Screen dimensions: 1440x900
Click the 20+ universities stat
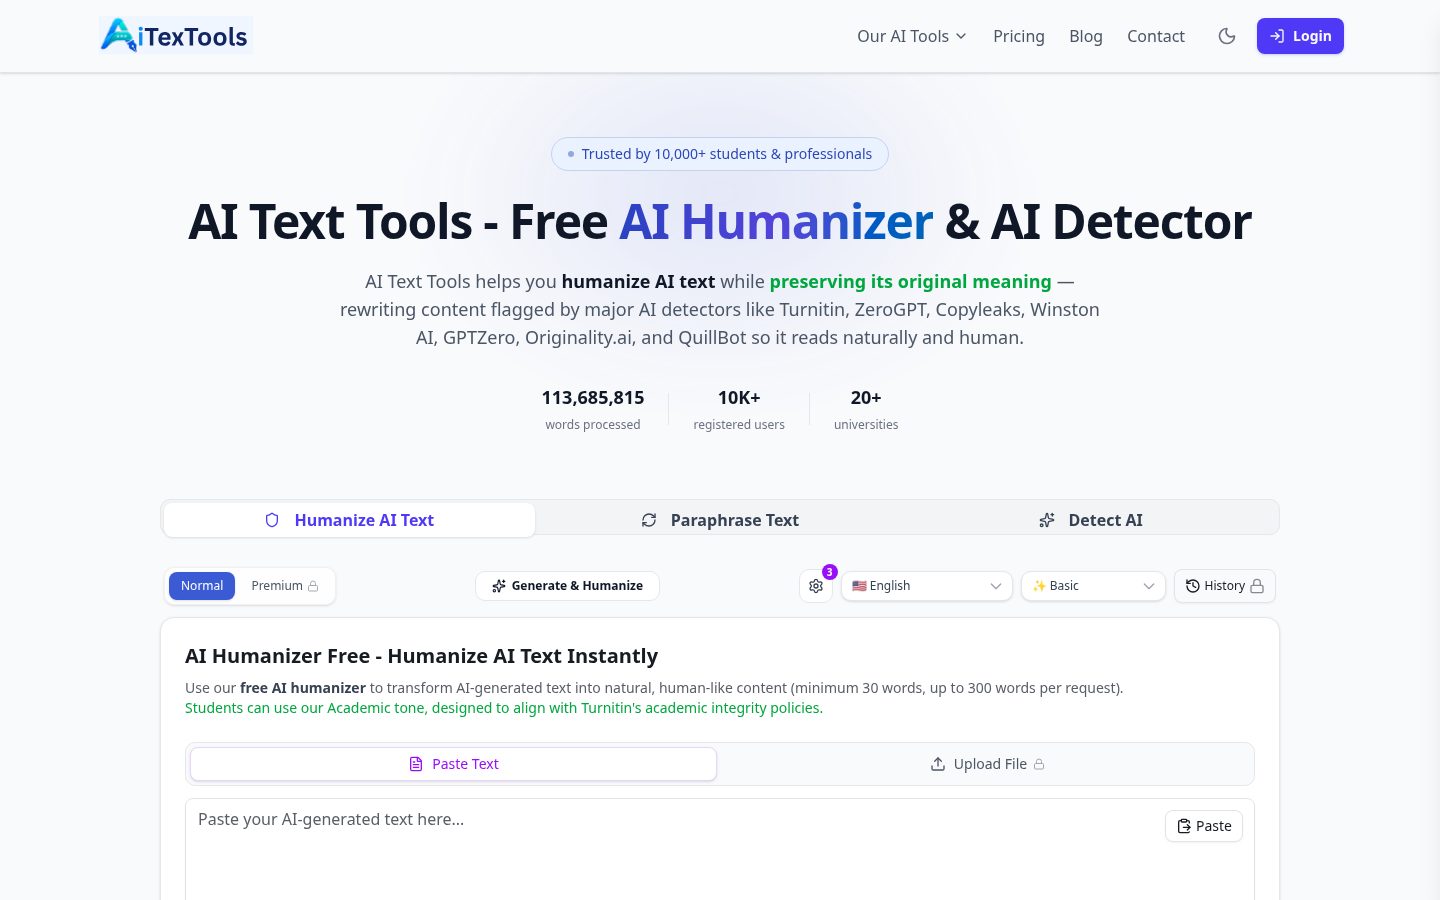(x=866, y=409)
